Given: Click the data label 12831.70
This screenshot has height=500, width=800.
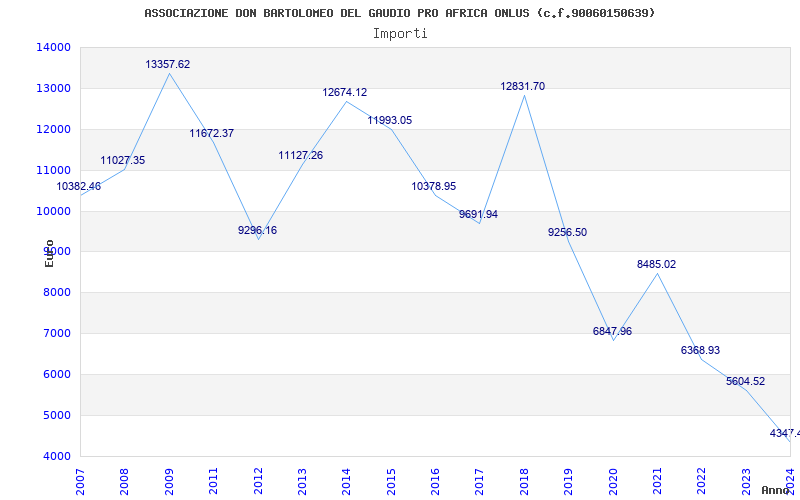Looking at the screenshot, I should click(522, 86).
